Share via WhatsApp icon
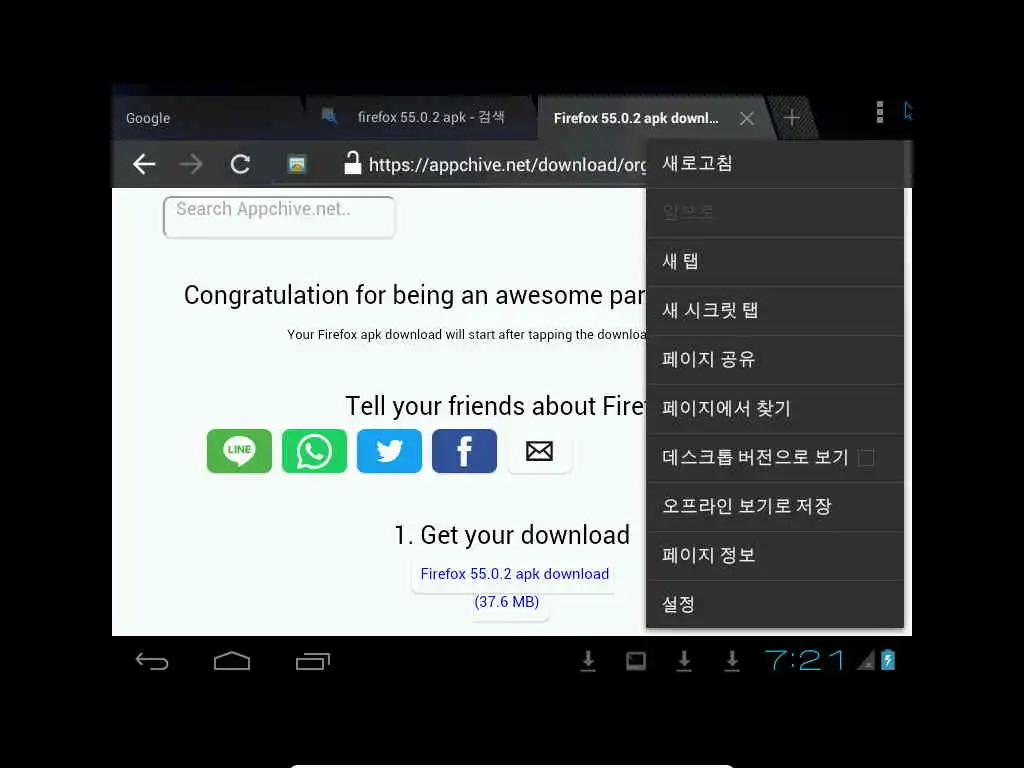Image resolution: width=1024 pixels, height=768 pixels. (x=314, y=451)
